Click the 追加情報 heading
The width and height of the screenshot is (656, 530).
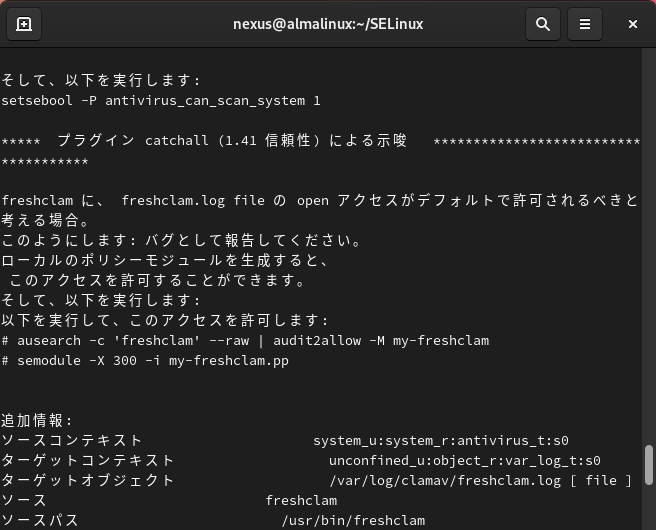pos(38,421)
